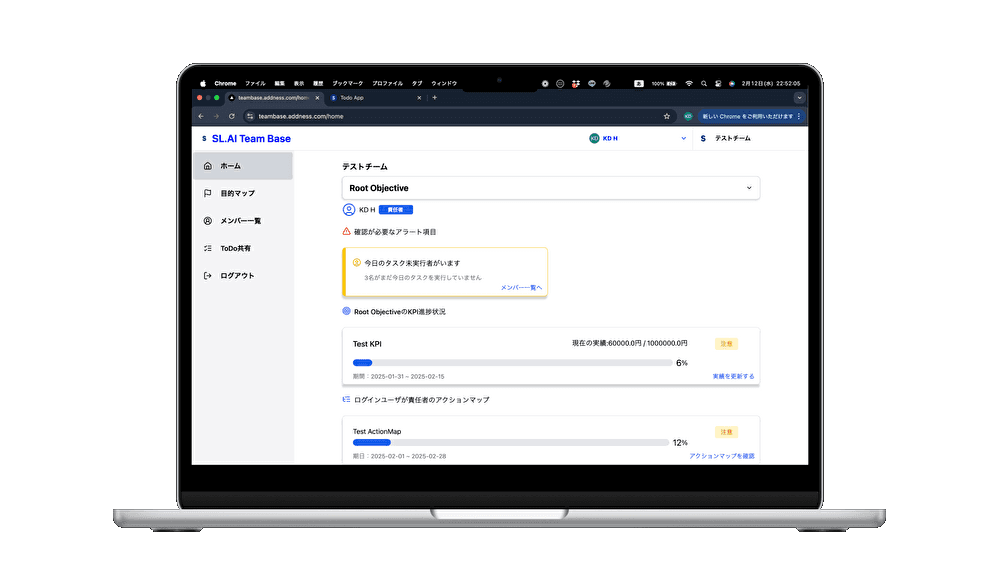Open the Apple menu
This screenshot has width=1000, height=563.
coord(203,84)
